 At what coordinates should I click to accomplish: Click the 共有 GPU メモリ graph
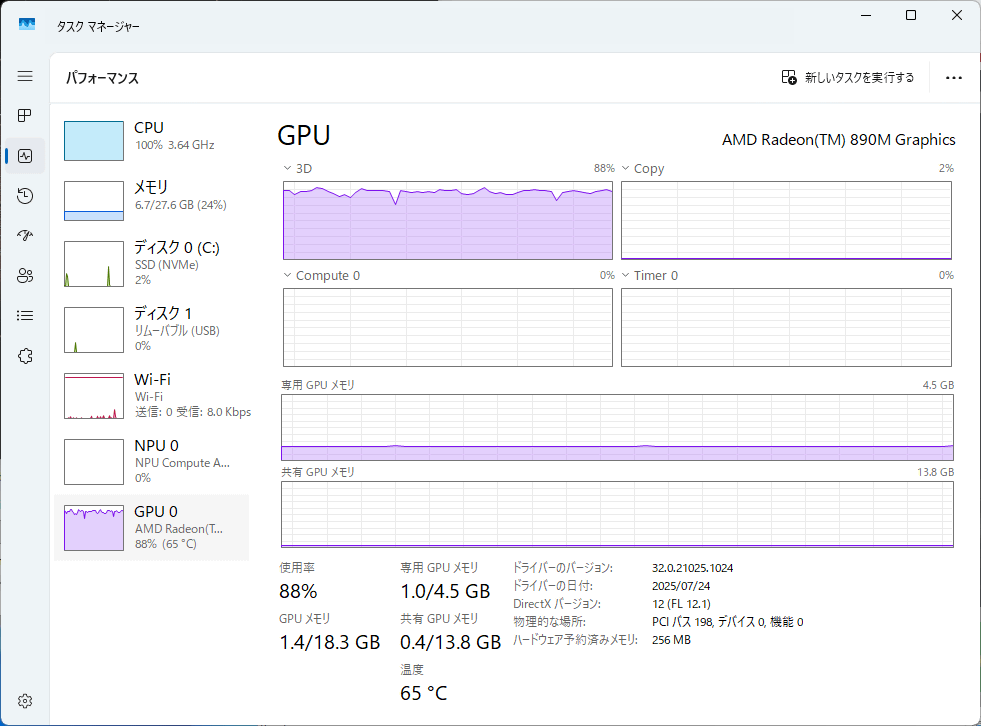[618, 514]
